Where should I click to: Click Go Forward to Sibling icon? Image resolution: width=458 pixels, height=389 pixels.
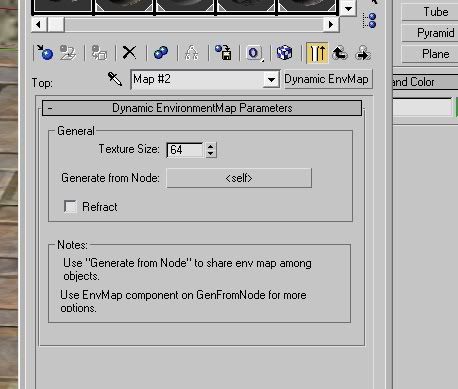(363, 53)
